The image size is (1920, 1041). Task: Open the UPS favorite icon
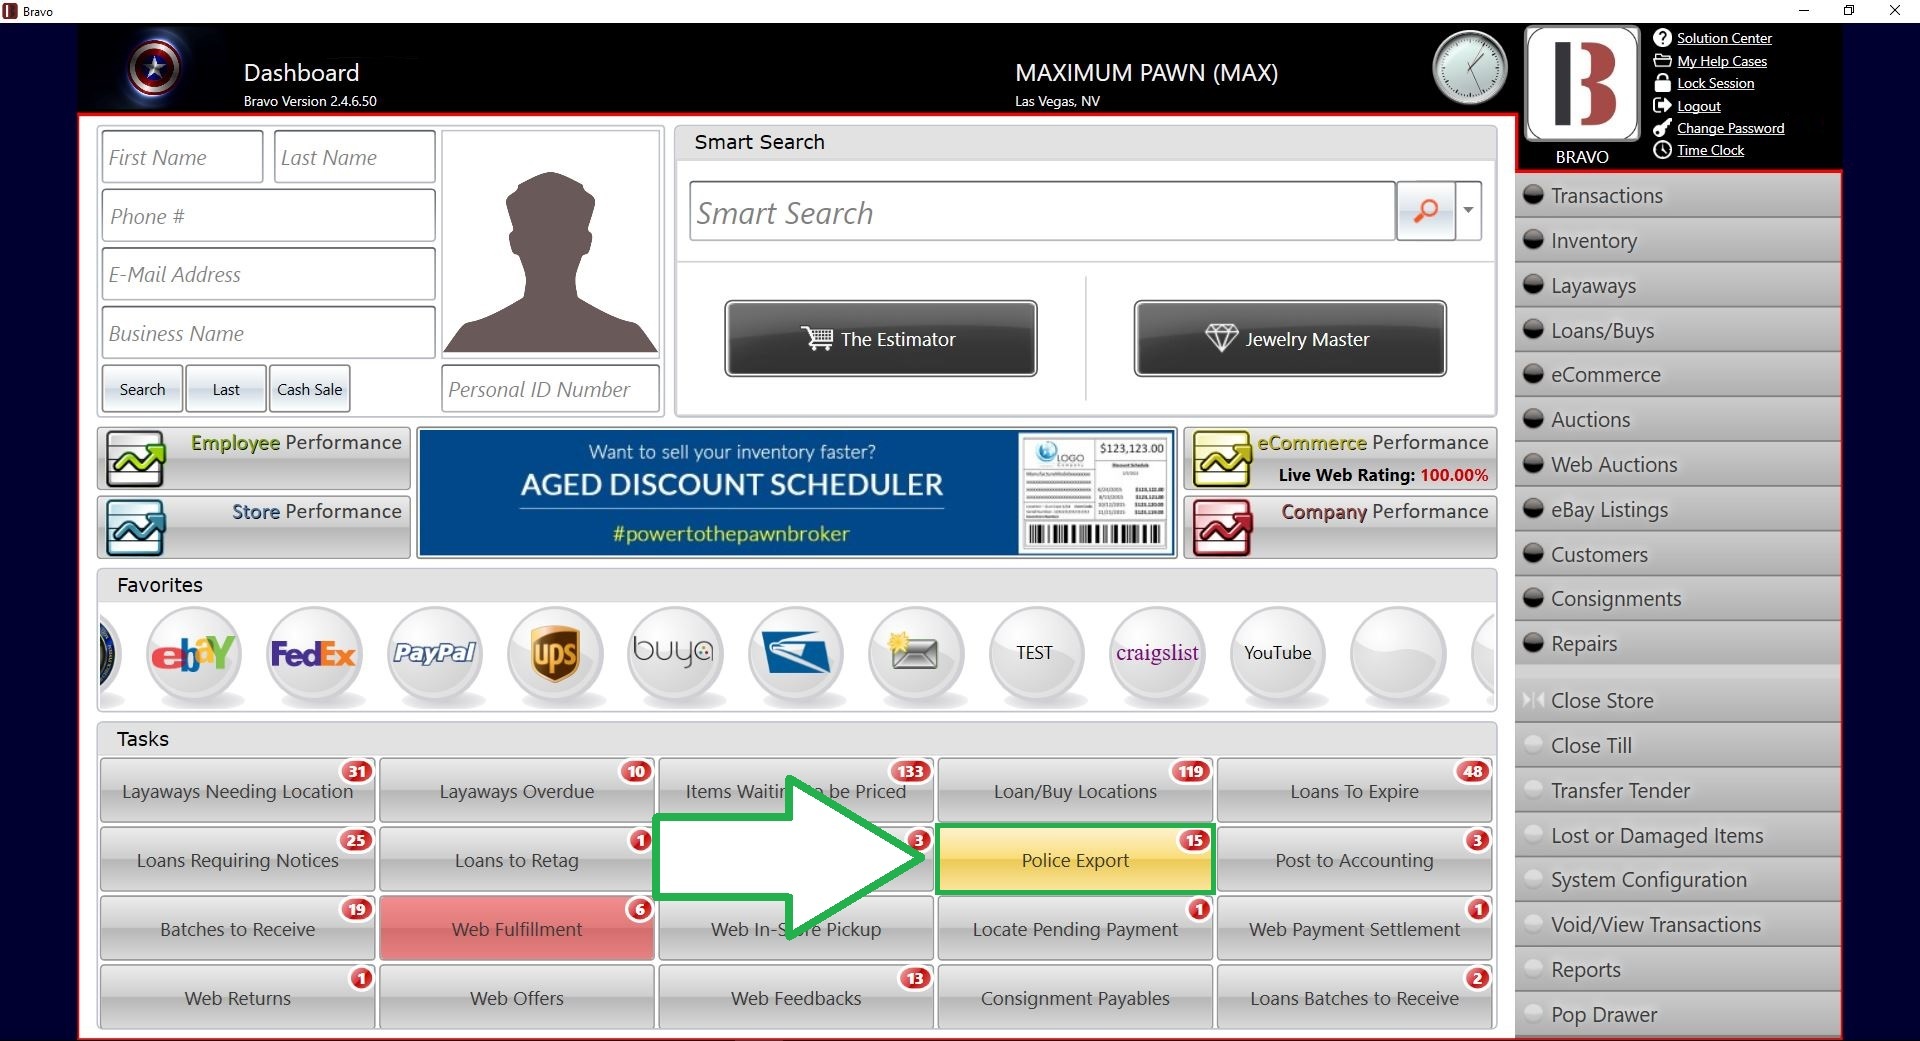click(555, 654)
